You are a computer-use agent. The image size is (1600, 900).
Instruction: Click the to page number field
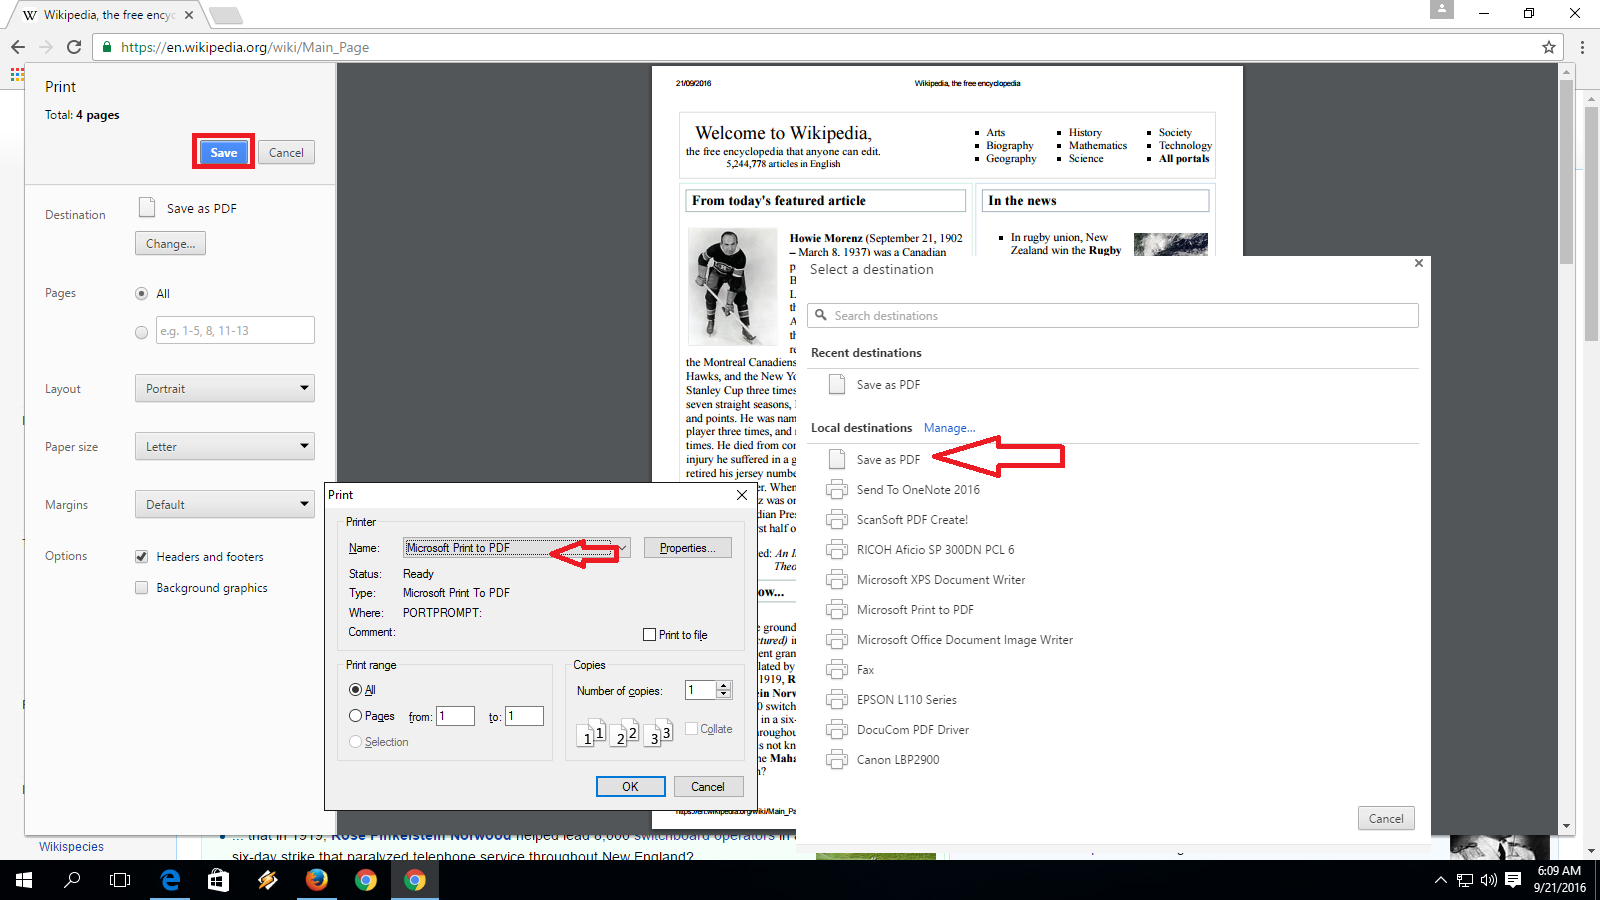tap(524, 716)
